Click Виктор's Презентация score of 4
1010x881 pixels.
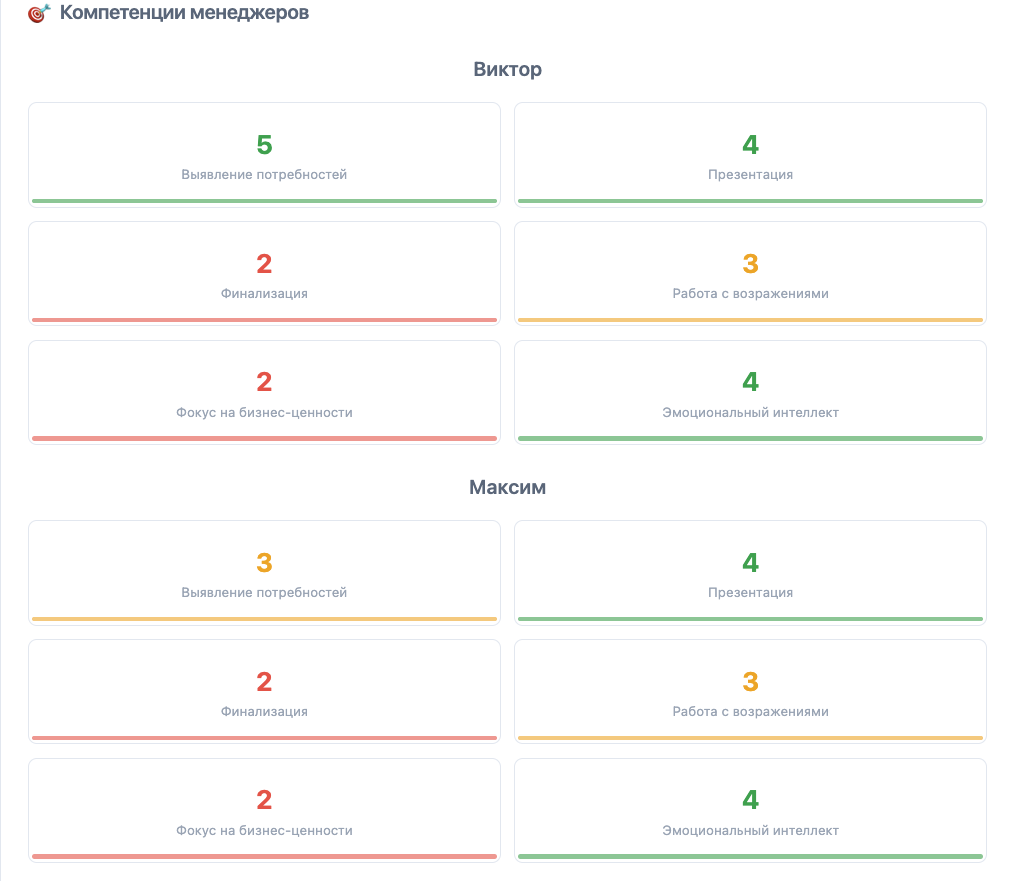[x=750, y=145]
